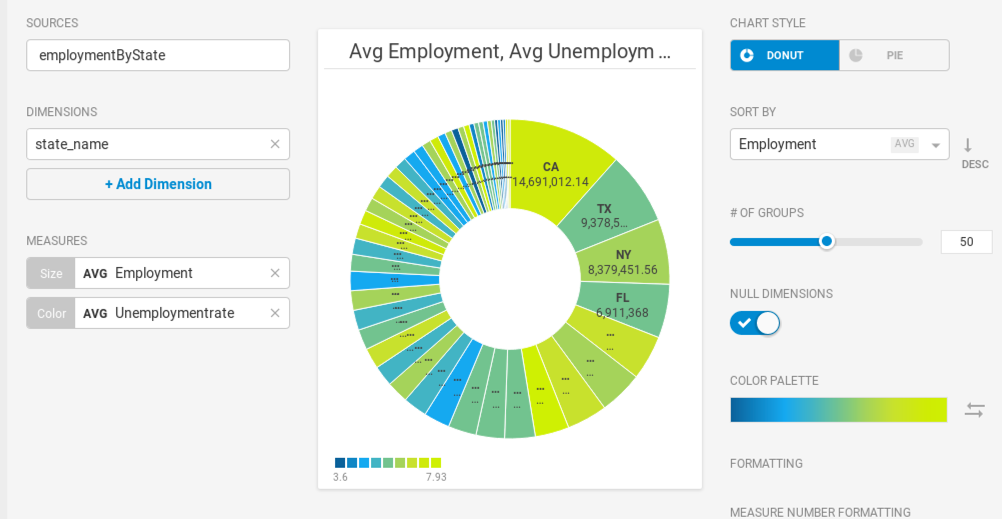This screenshot has width=1002, height=519.
Task: Open the color palette gradient bar
Action: click(x=838, y=410)
